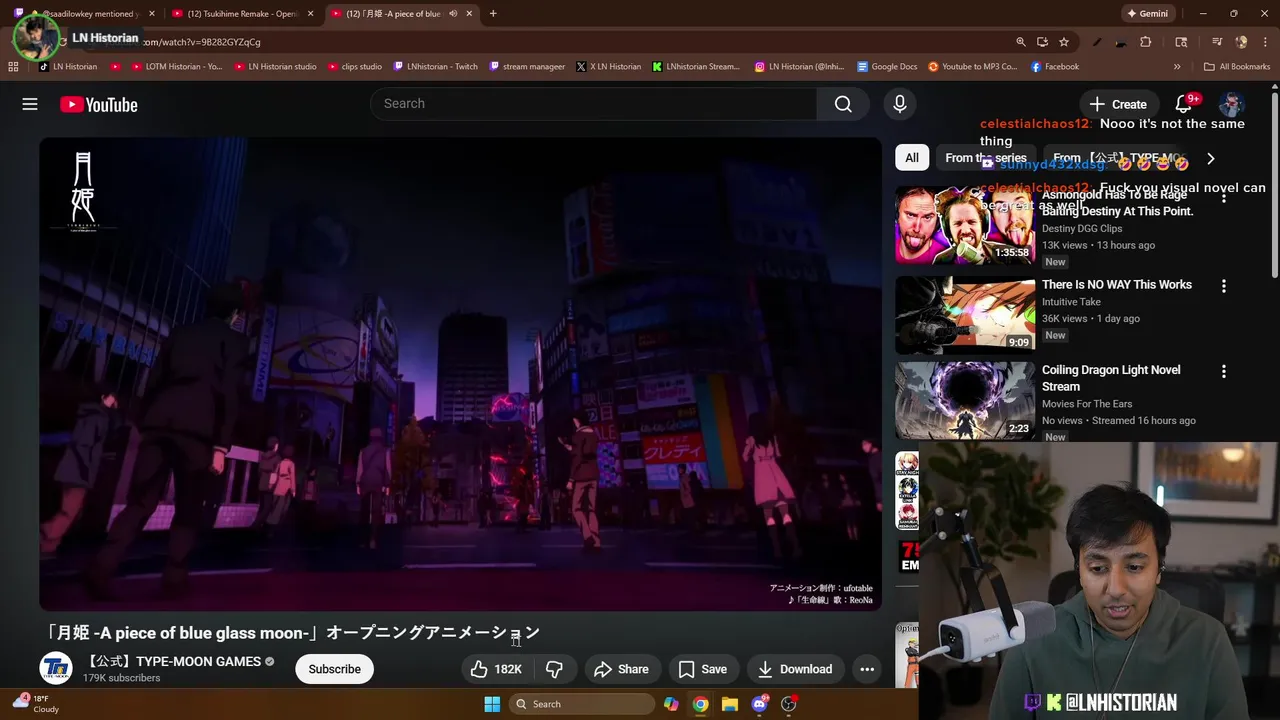Viewport: 1280px width, 720px height.
Task: Open Asmongold video thumbnail
Action: click(x=965, y=225)
